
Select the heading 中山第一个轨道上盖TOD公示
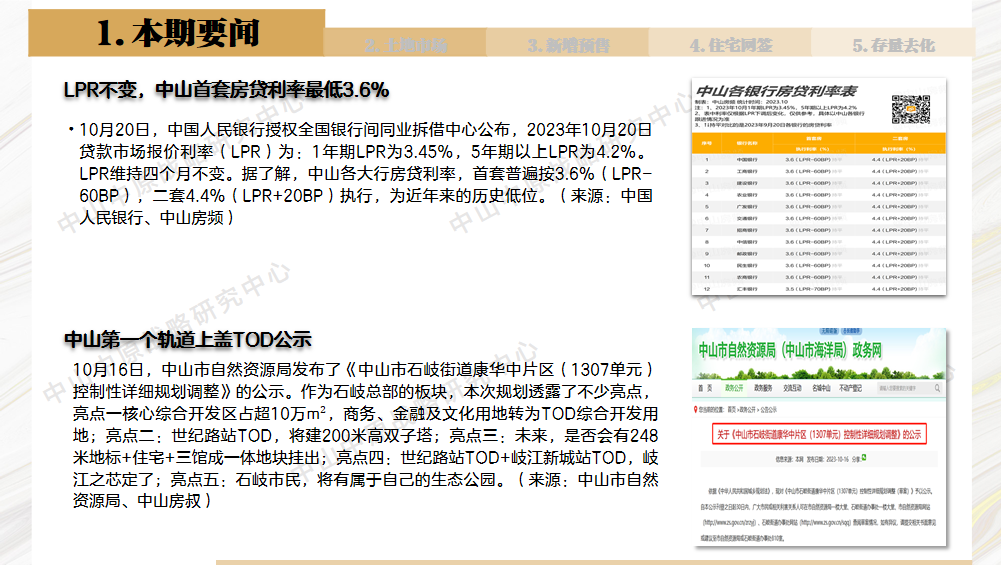click(188, 339)
